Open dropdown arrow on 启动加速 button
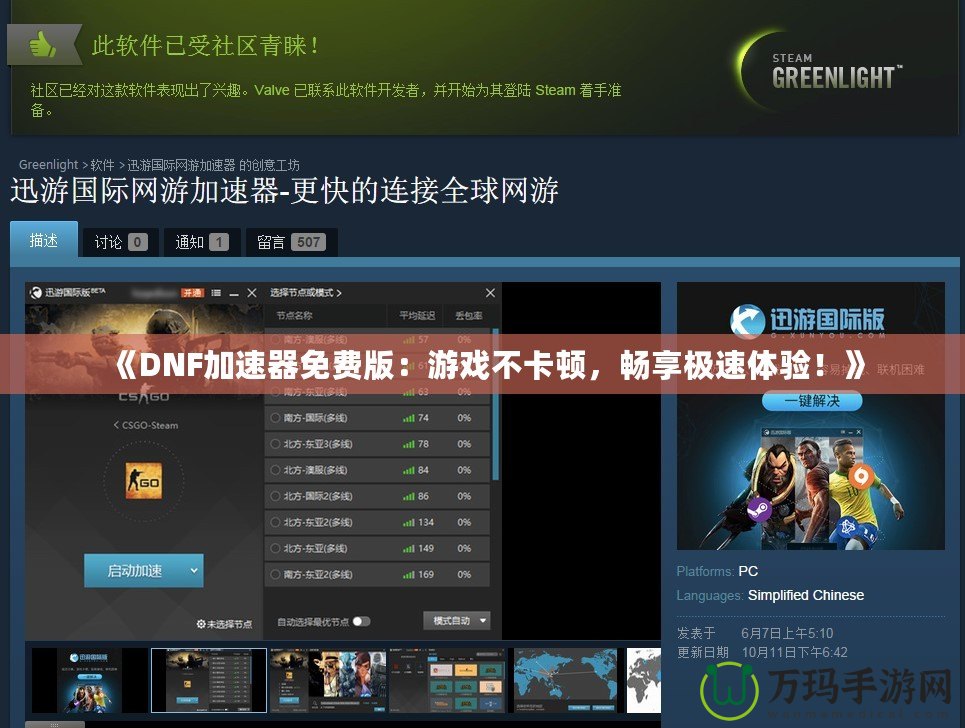 [194, 570]
